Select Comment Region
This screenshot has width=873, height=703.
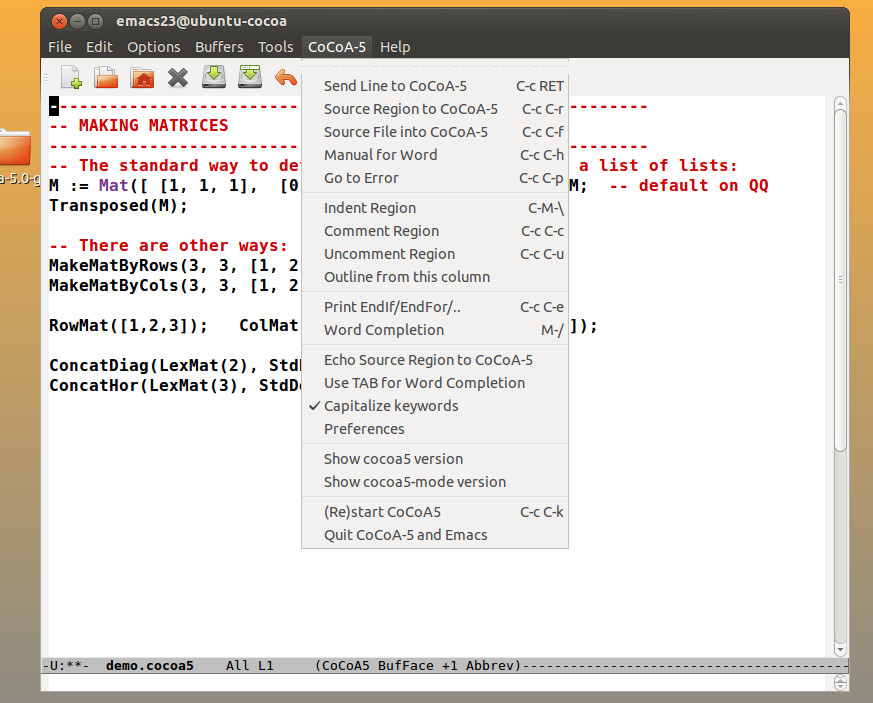click(x=434, y=231)
